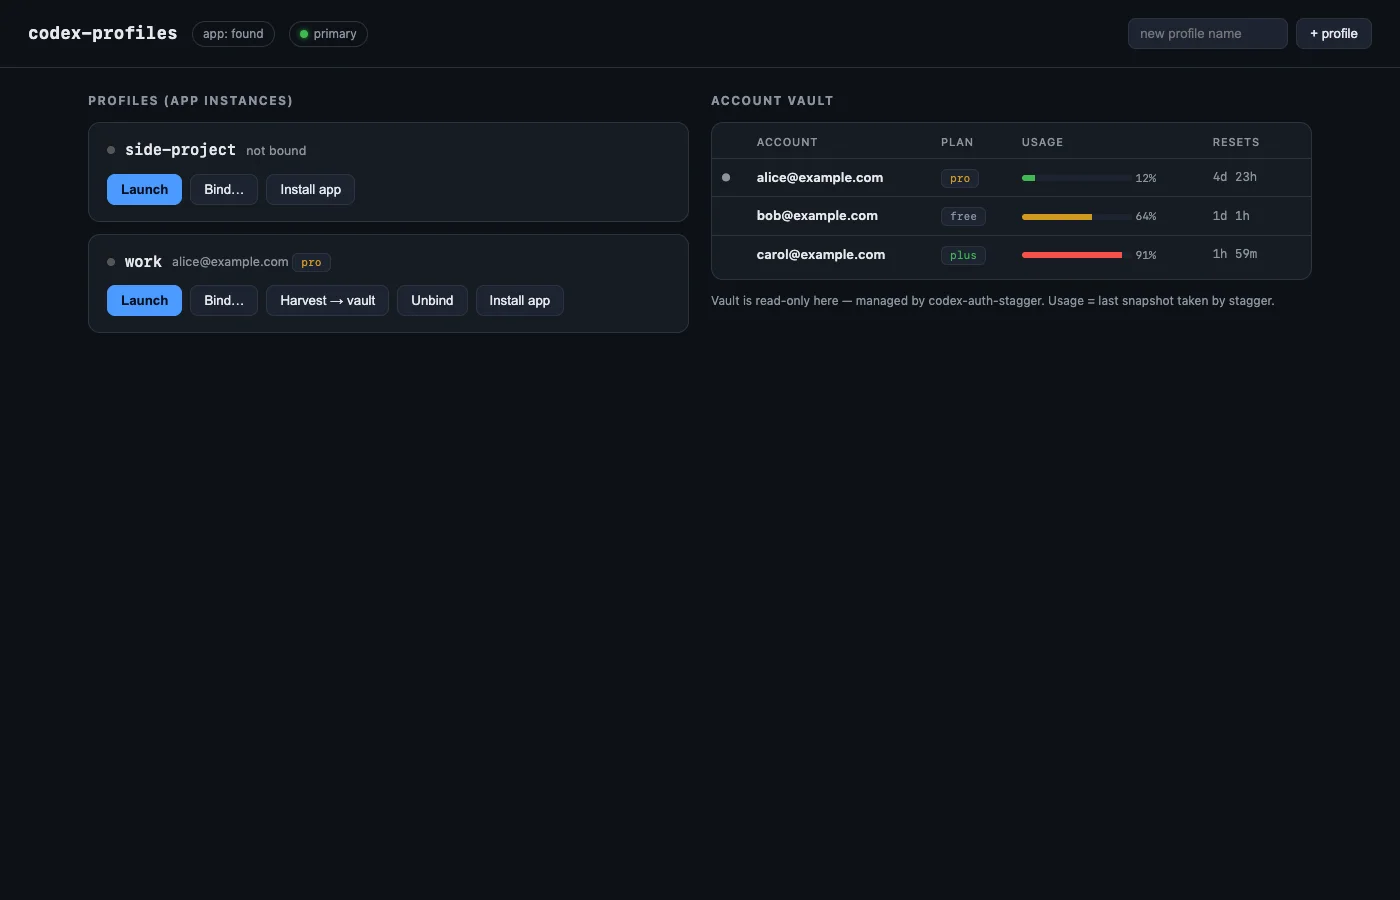
Task: Install app for work profile
Action: 519,300
